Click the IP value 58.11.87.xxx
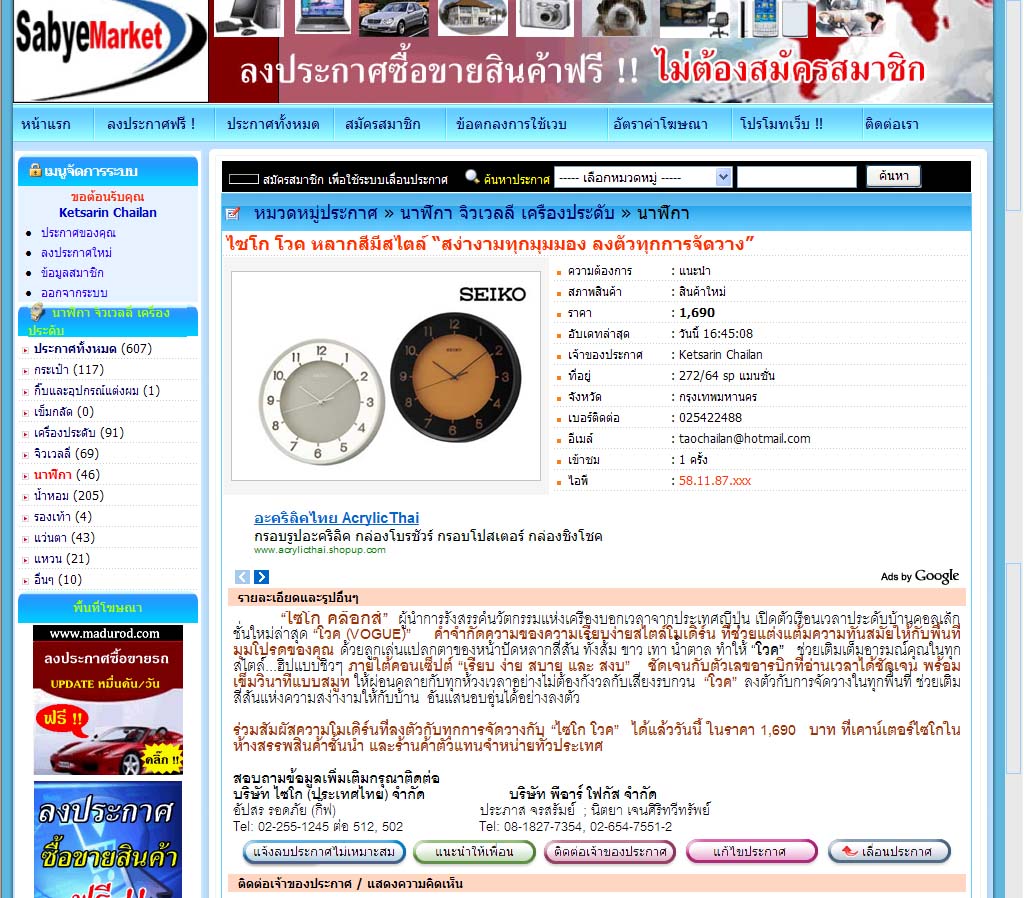 point(714,481)
